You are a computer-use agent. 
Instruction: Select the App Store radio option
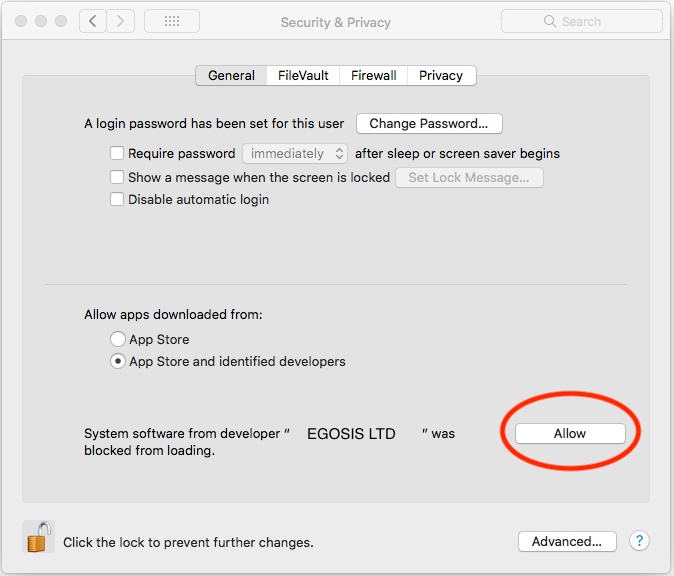[118, 339]
